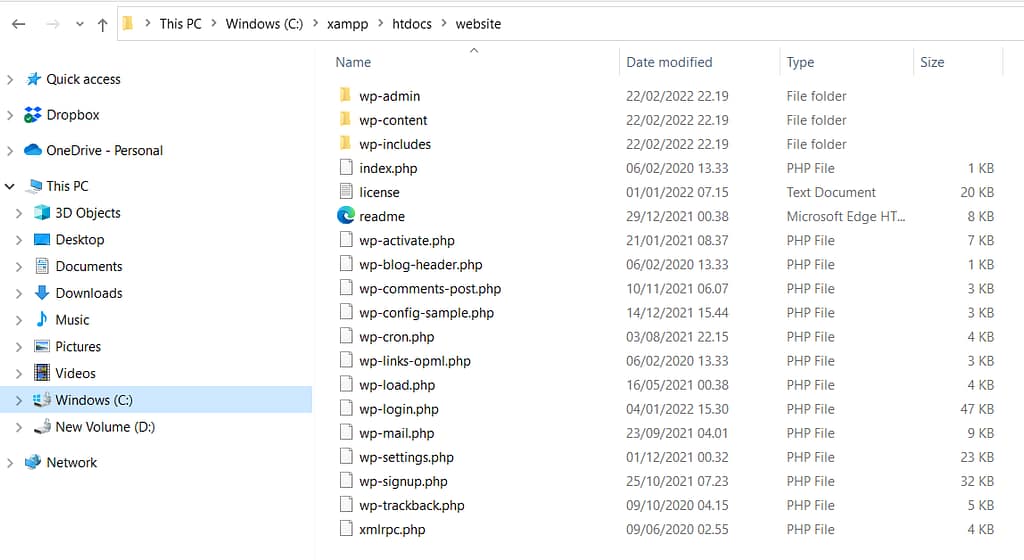Click the license text document icon
The width and height of the screenshot is (1024, 560).
coord(346,192)
